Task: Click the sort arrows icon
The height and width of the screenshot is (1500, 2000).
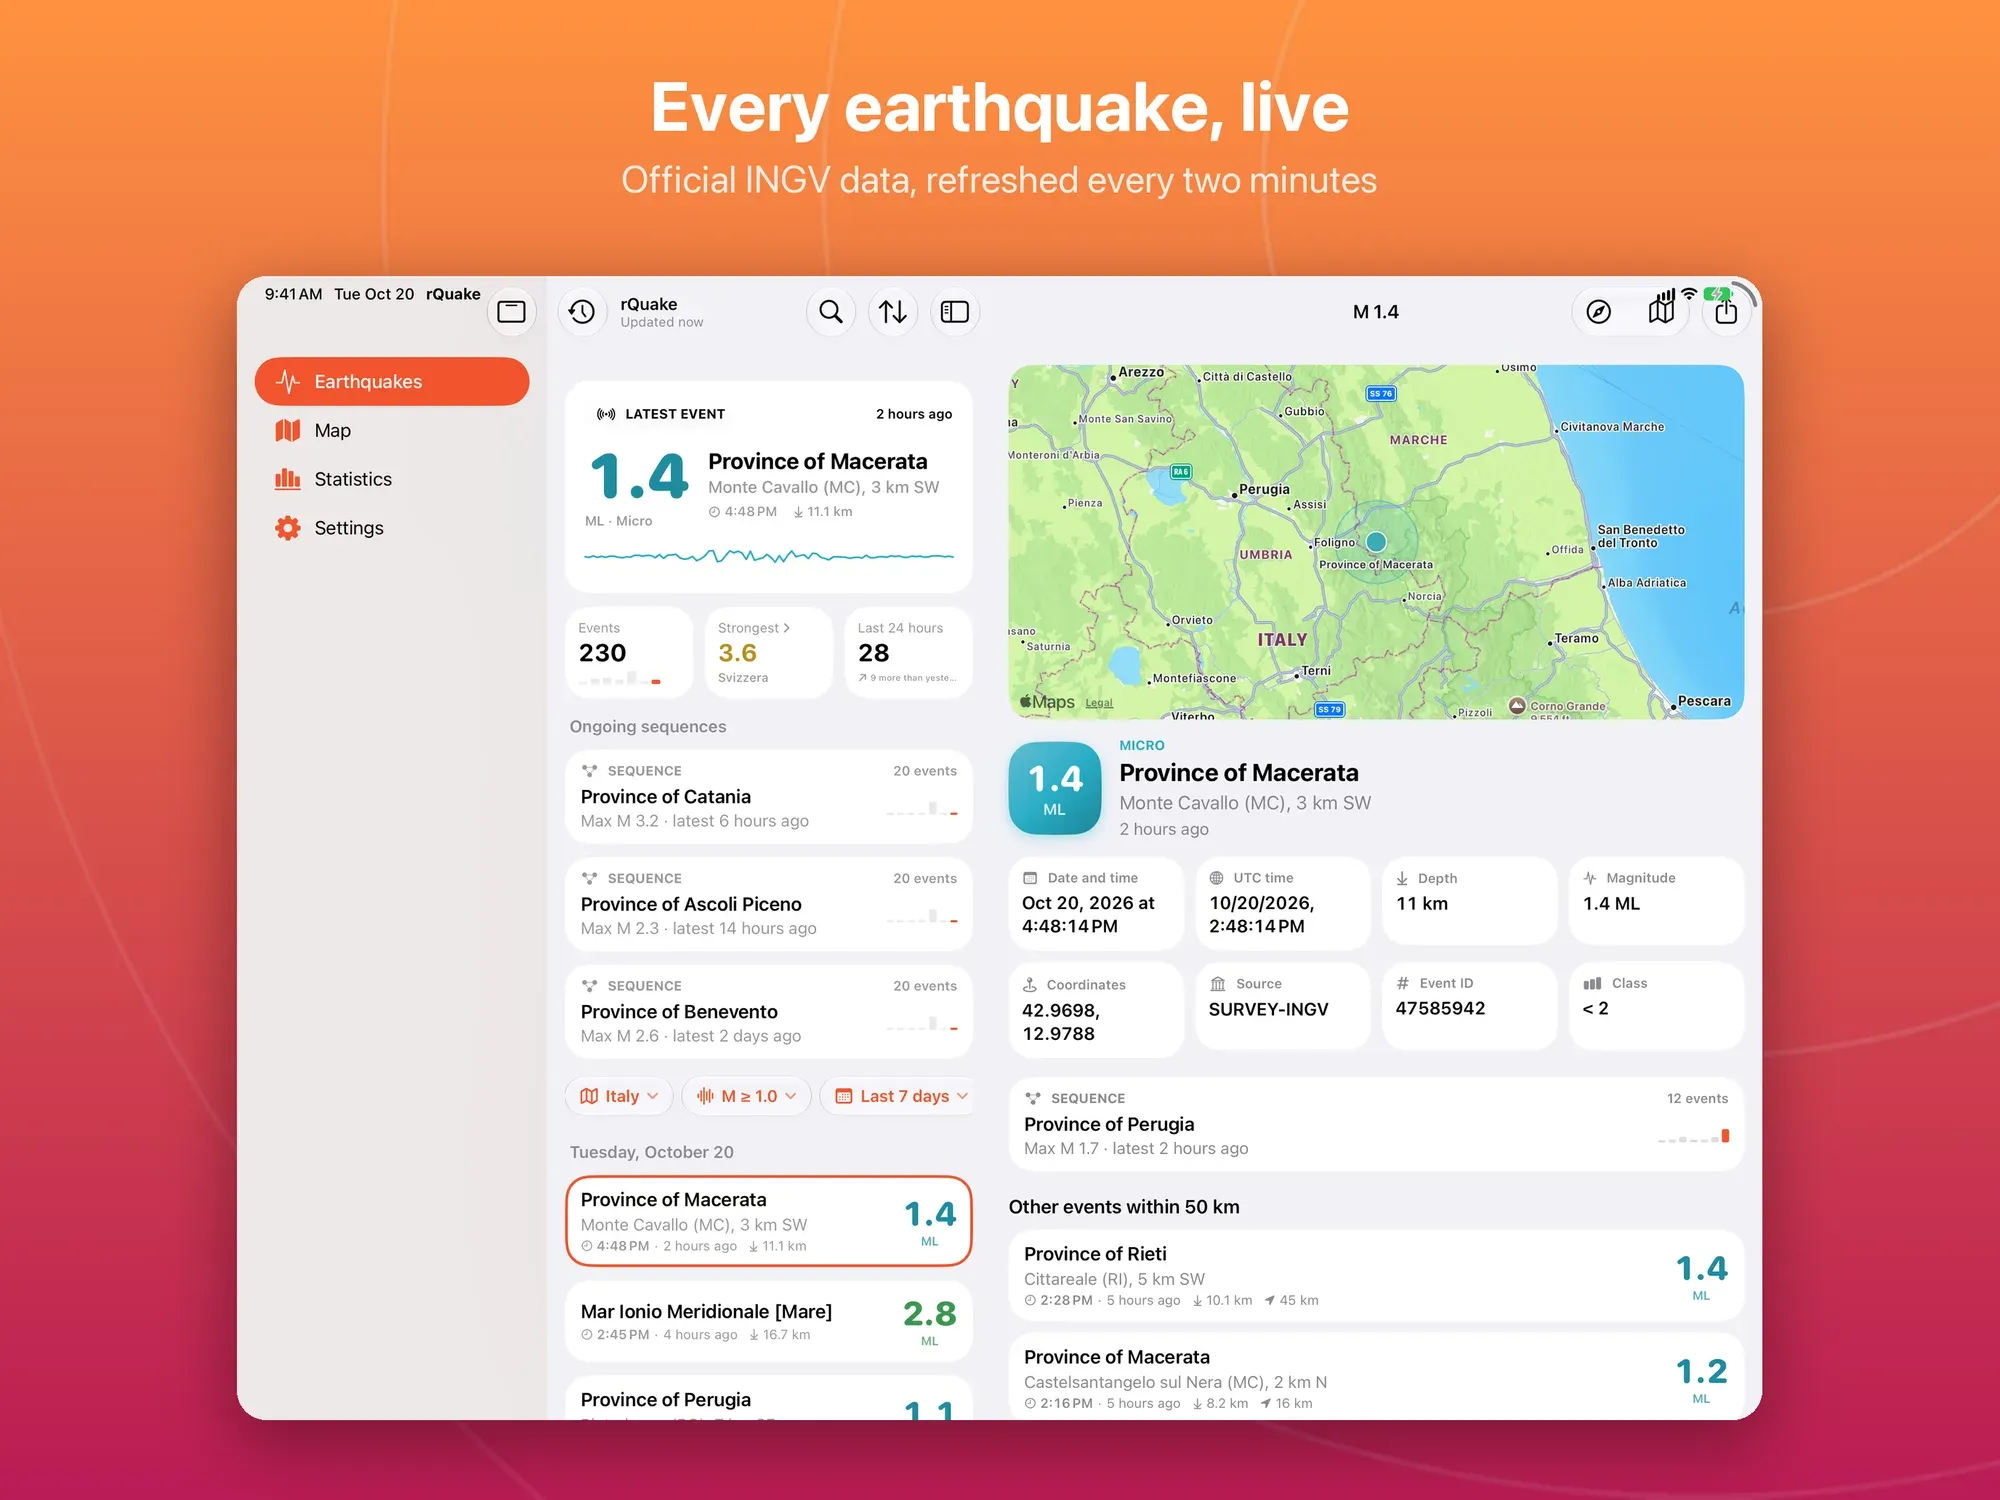Action: tap(893, 312)
